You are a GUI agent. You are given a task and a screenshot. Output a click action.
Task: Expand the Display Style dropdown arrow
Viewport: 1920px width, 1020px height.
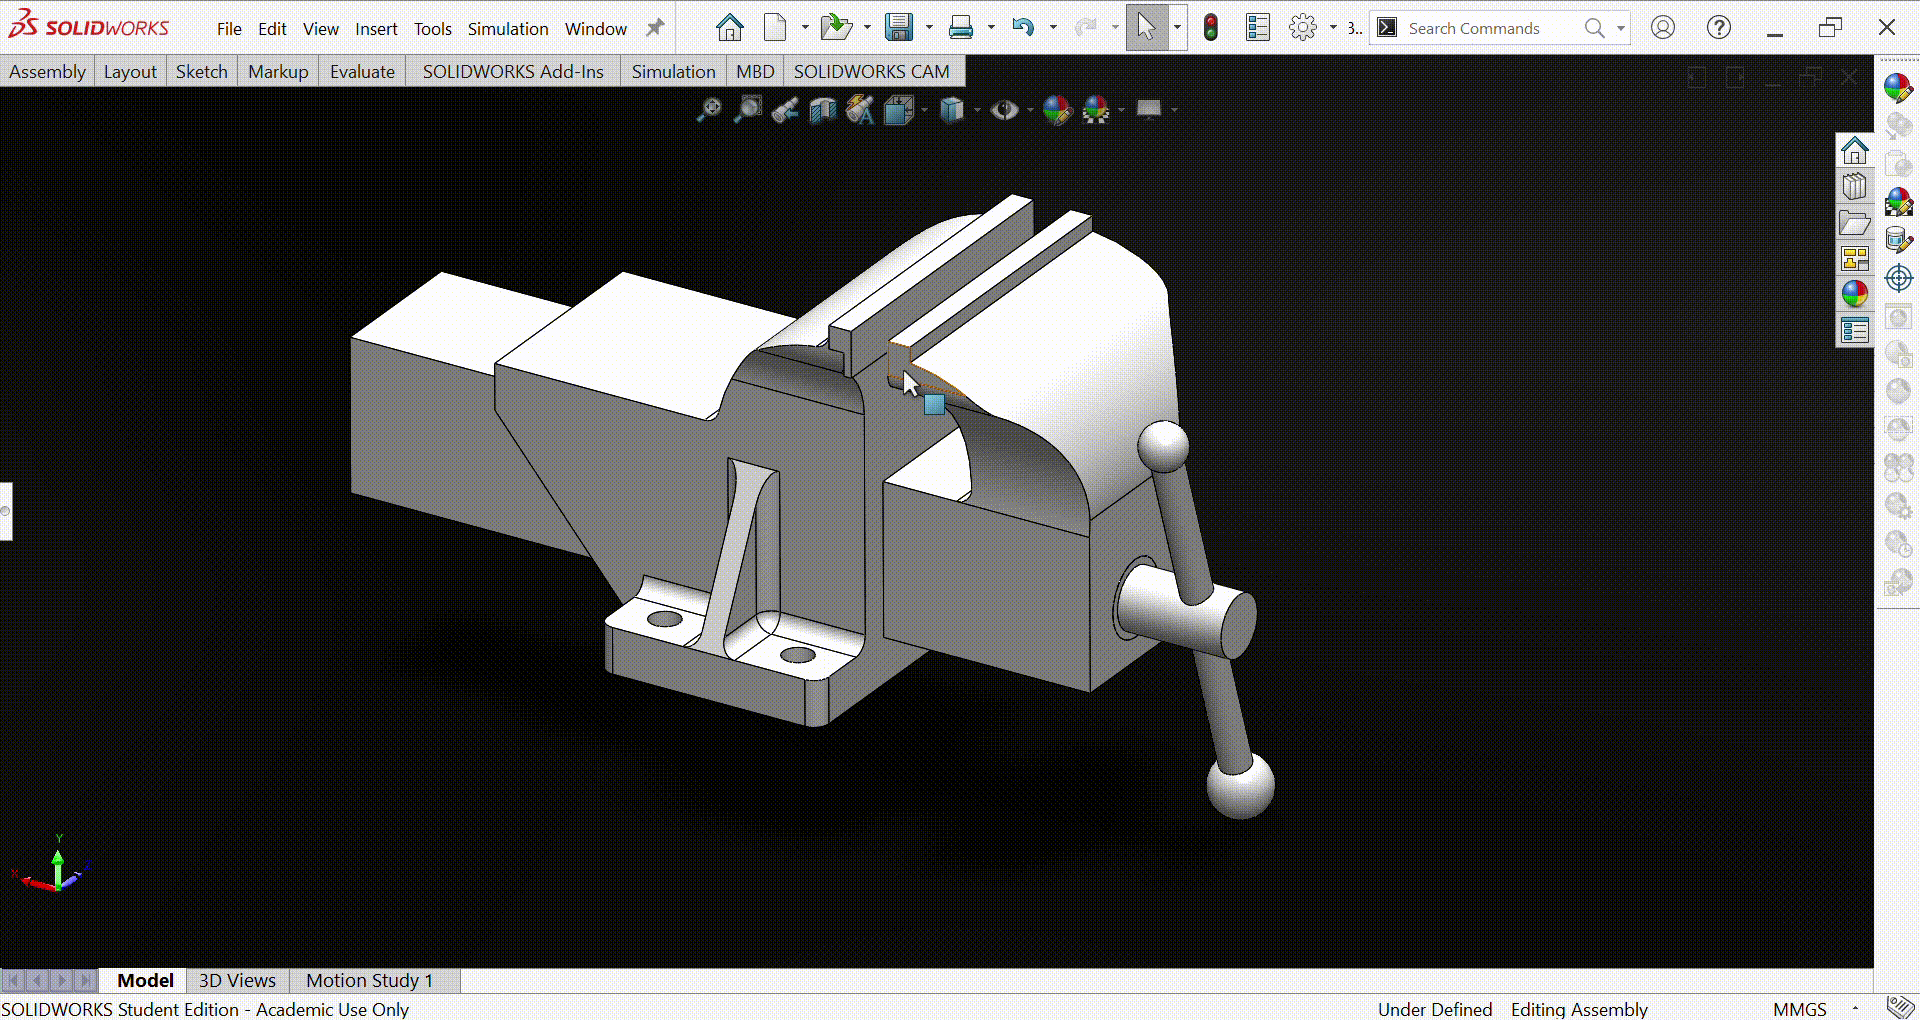[x=977, y=110]
